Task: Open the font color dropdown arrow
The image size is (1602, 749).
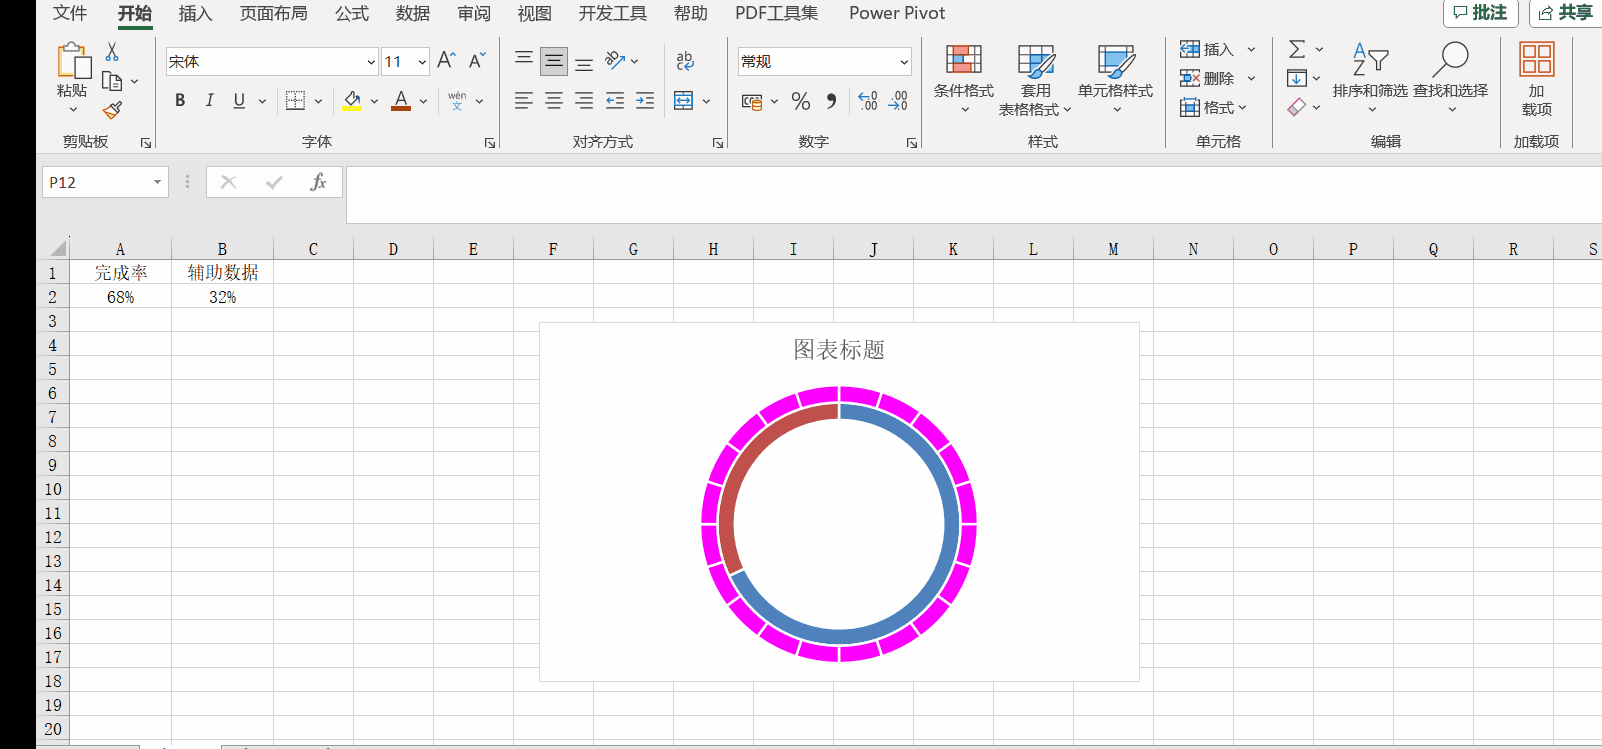Action: pos(423,101)
